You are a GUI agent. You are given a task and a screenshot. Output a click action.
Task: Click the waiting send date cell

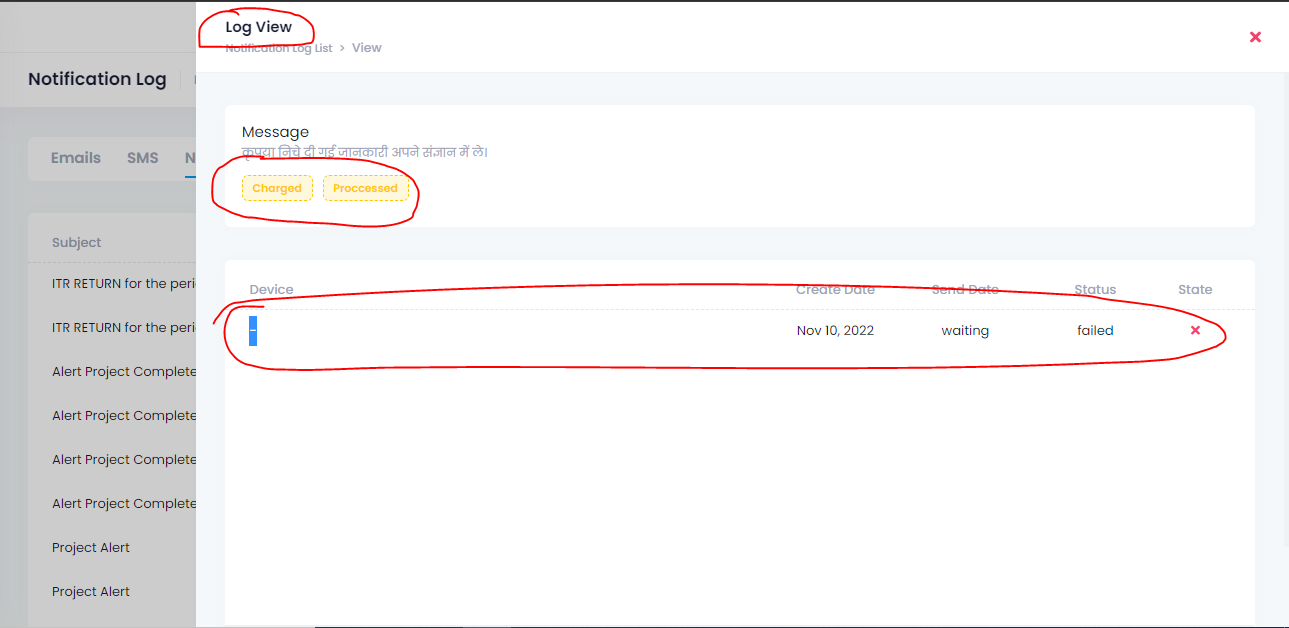coord(965,331)
